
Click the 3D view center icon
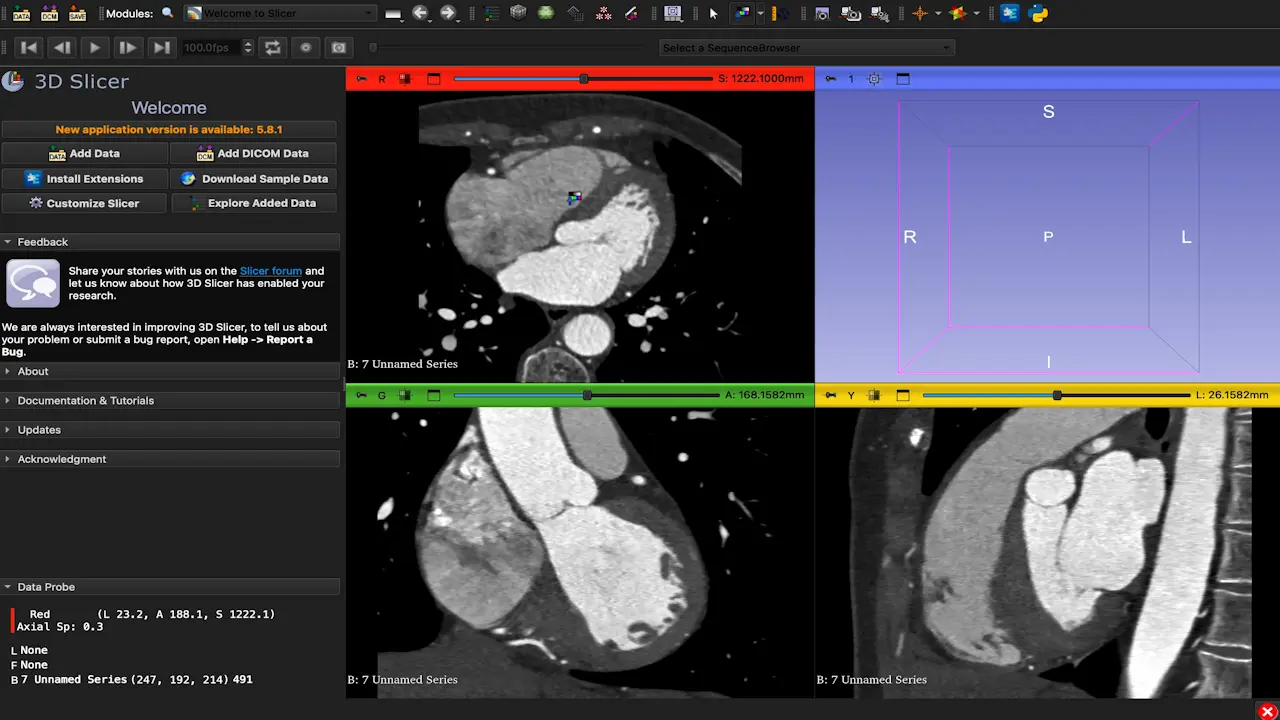tap(875, 79)
